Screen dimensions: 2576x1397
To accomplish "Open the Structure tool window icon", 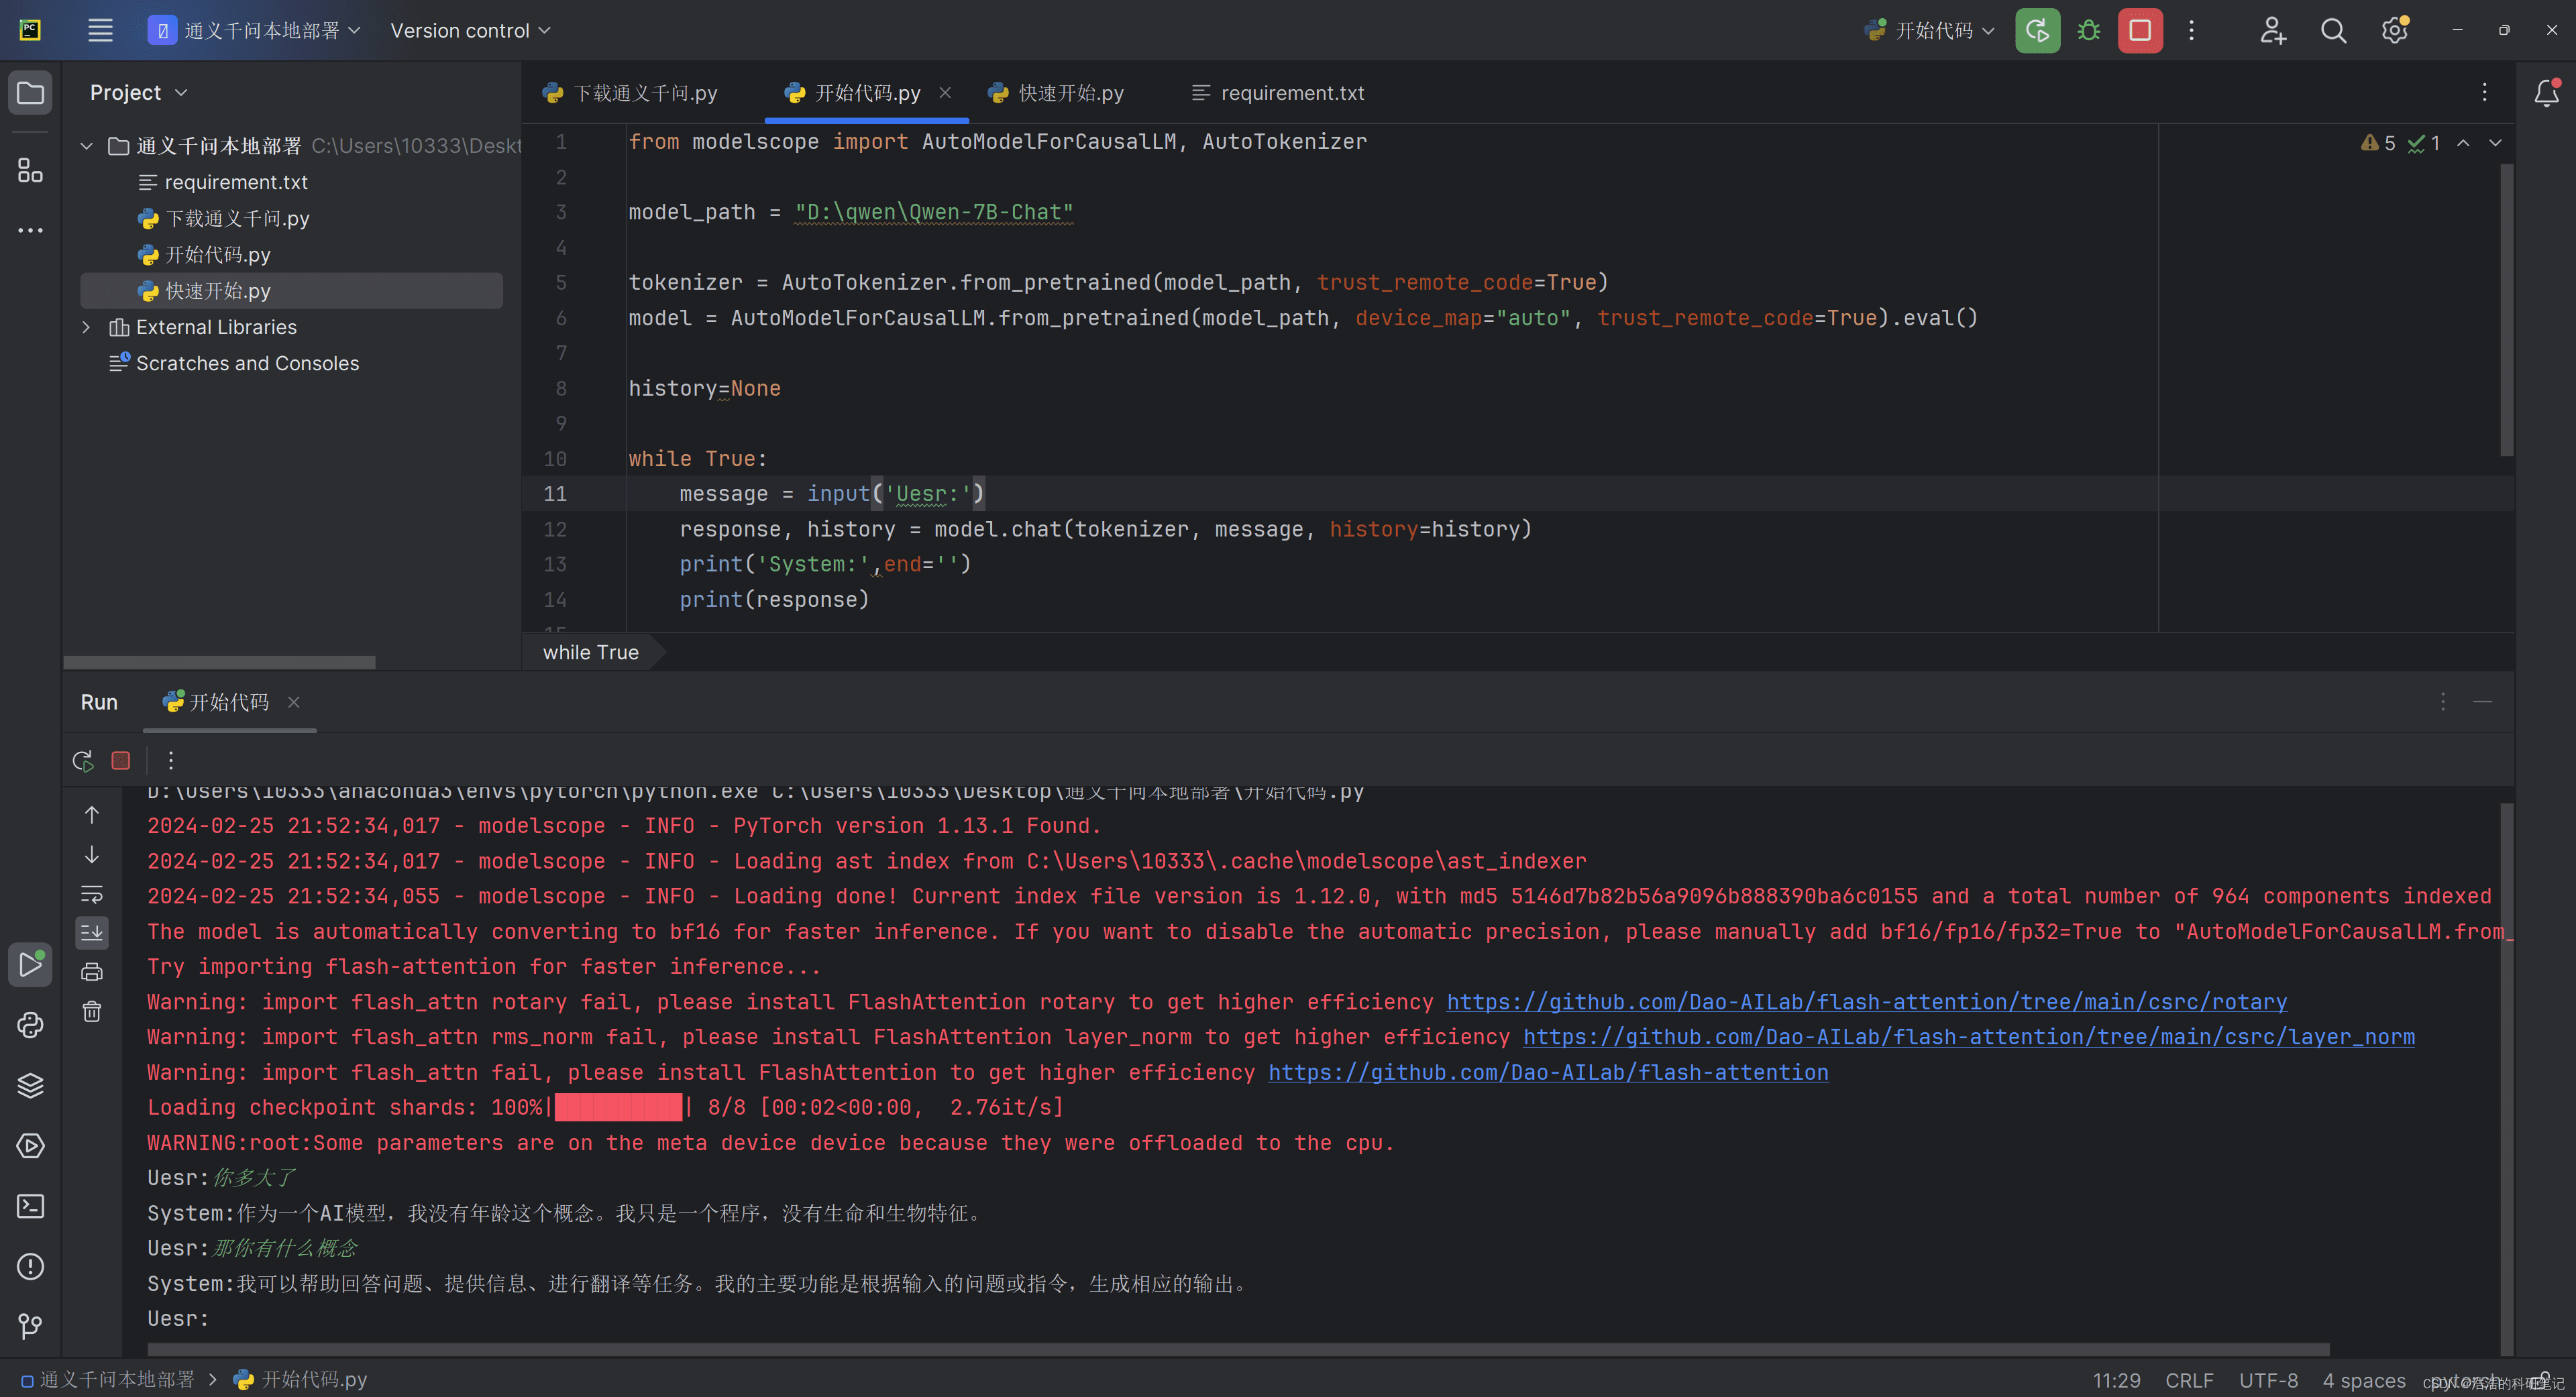I will 30,170.
